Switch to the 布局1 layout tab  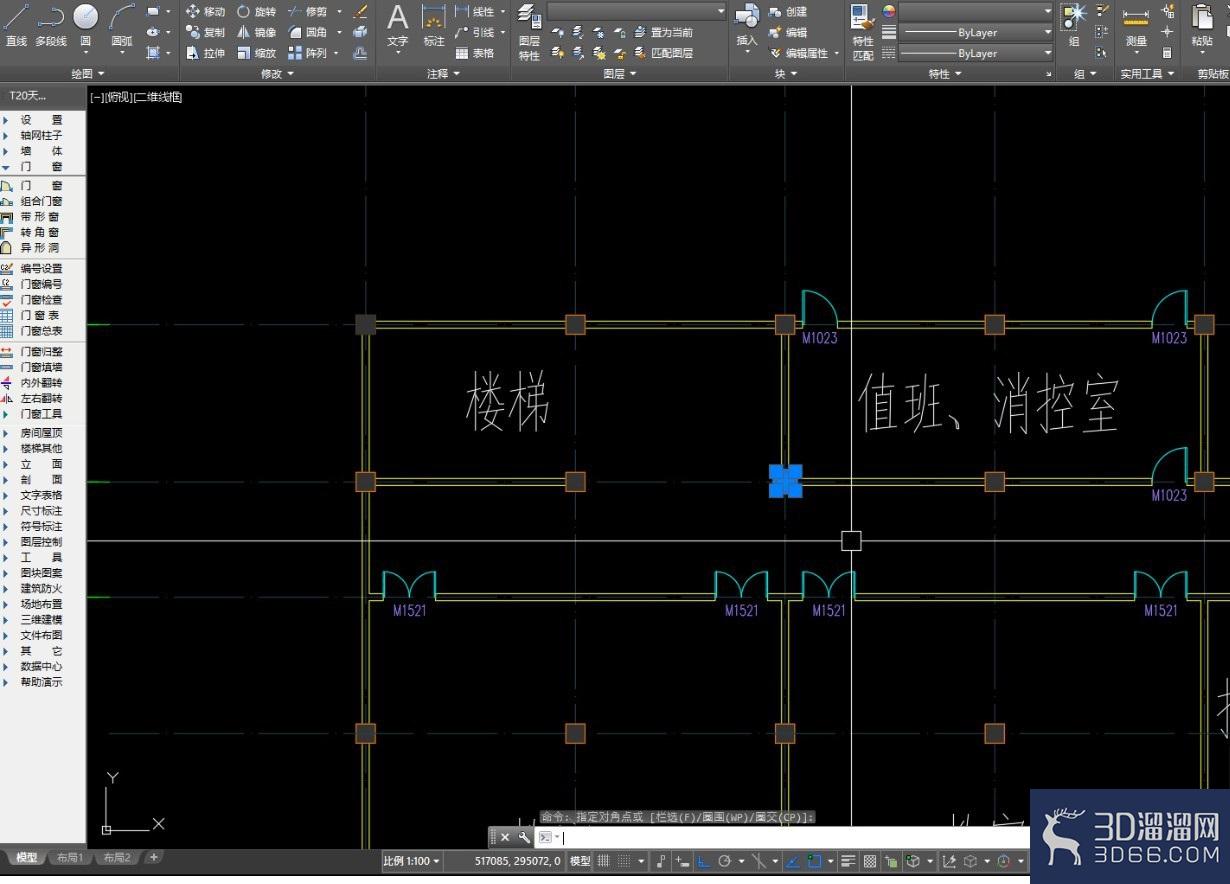click(x=69, y=858)
